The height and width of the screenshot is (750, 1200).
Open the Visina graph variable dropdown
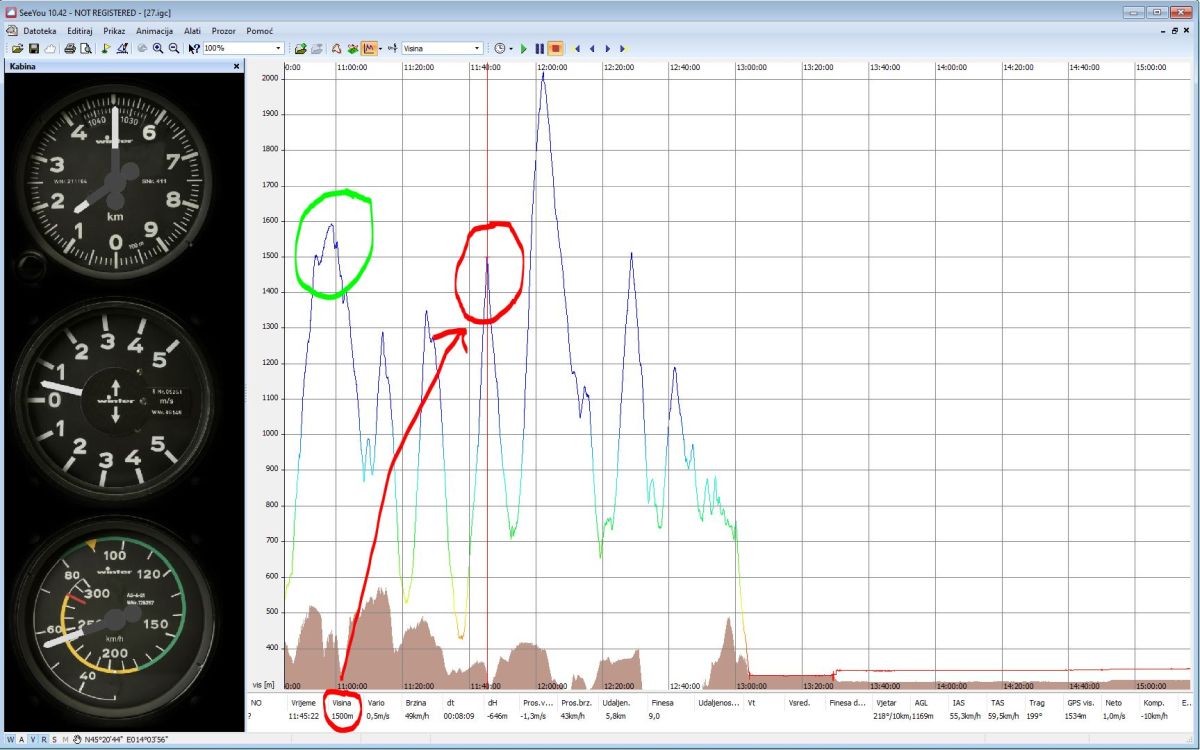click(x=476, y=48)
